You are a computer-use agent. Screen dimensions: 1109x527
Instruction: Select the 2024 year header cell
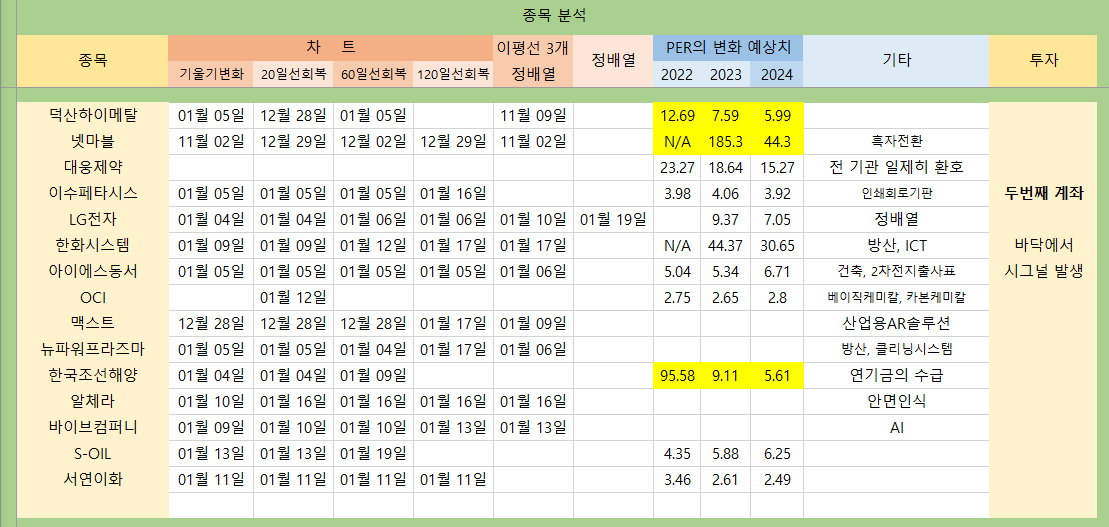[x=777, y=74]
